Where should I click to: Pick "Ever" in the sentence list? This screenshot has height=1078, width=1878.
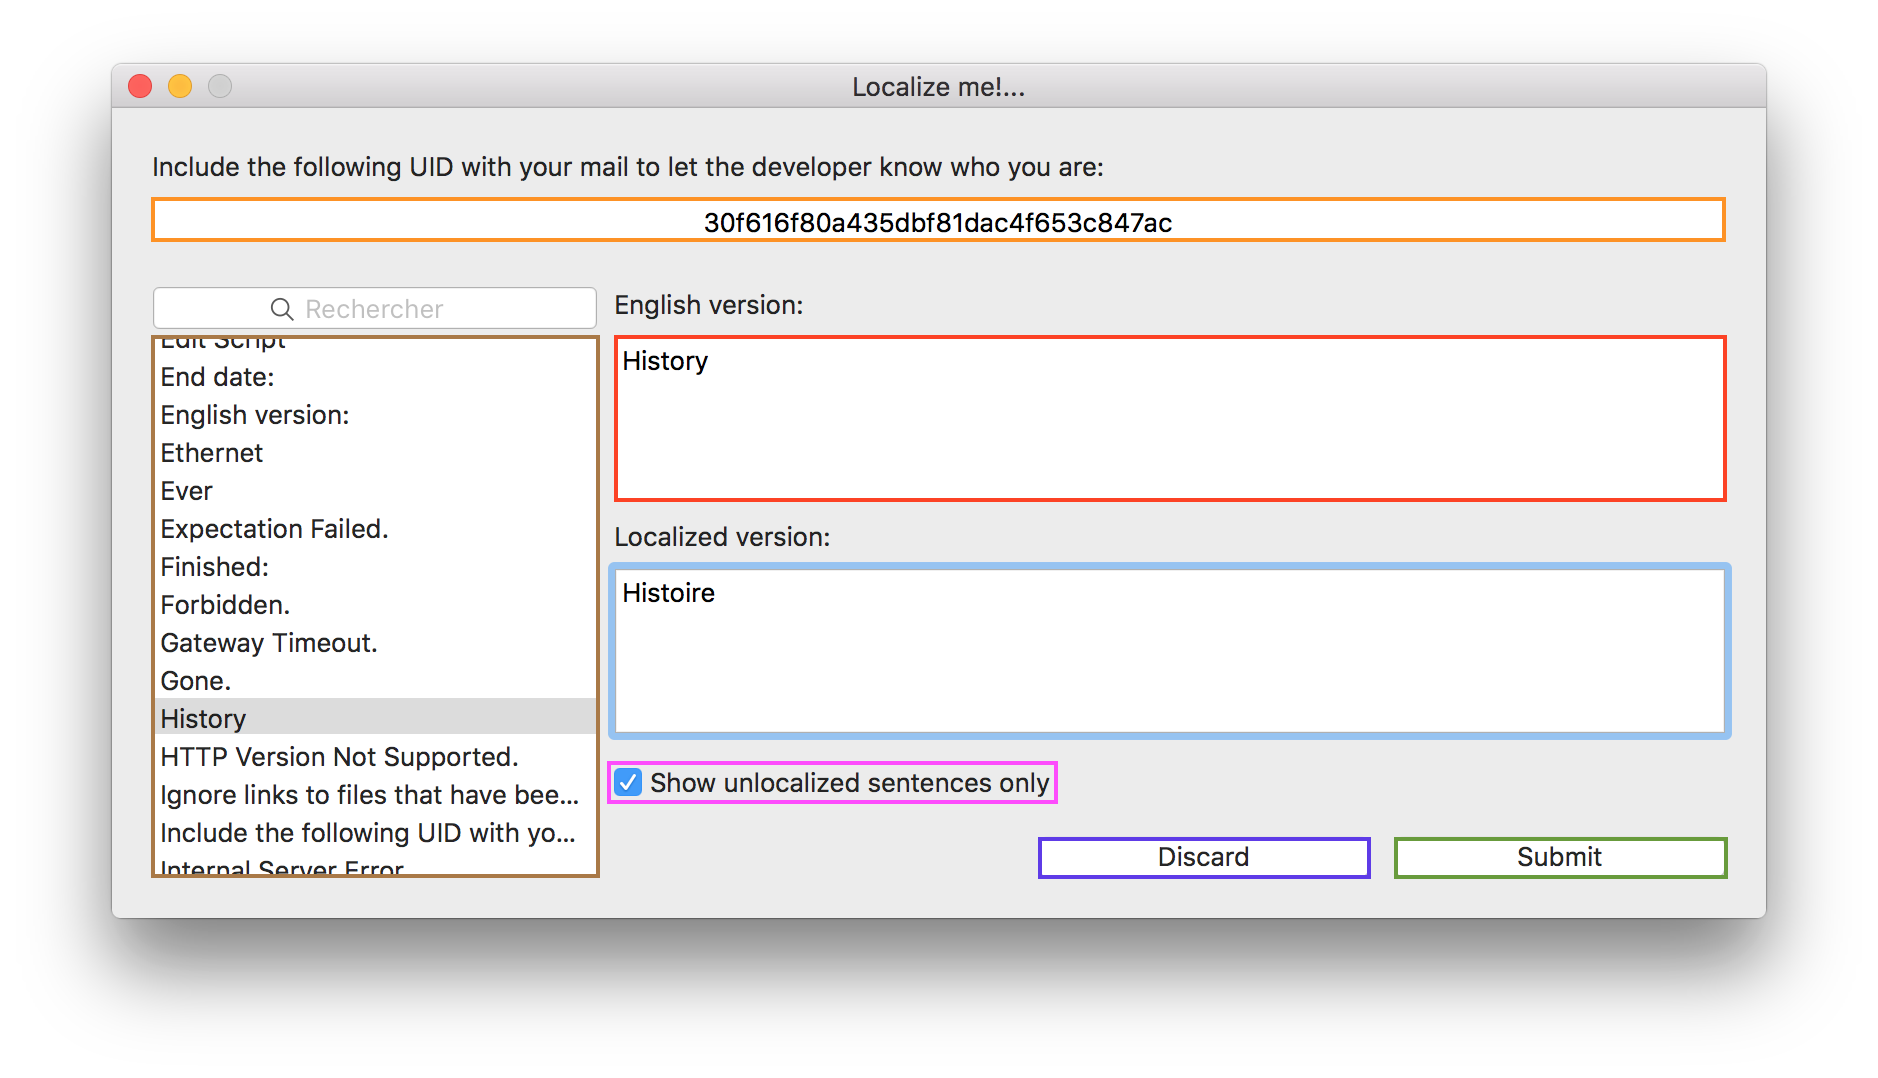[x=187, y=491]
